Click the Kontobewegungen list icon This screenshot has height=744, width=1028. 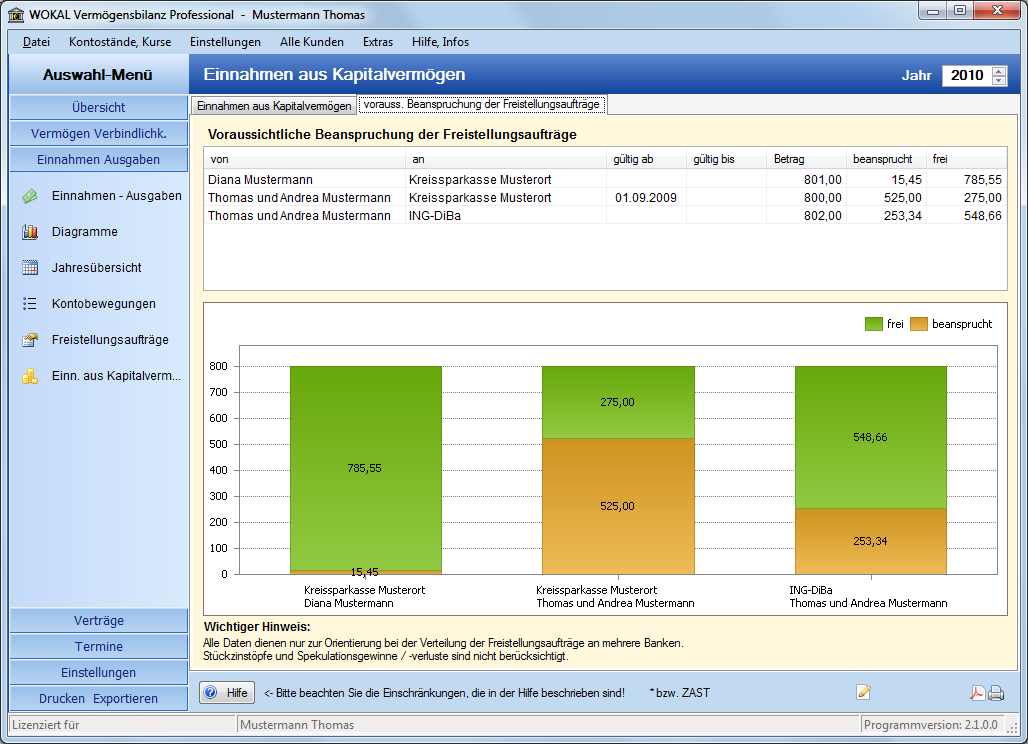click(x=30, y=303)
